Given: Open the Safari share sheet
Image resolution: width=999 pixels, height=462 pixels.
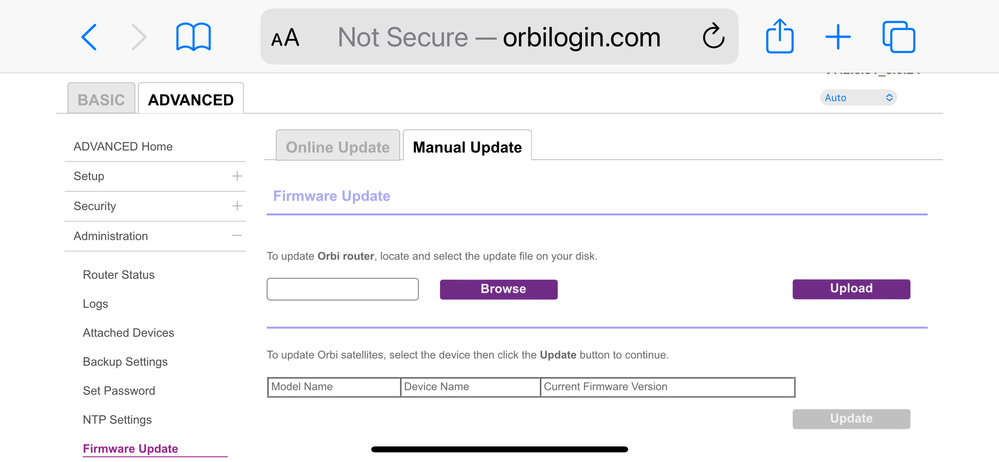Looking at the screenshot, I should pos(780,38).
